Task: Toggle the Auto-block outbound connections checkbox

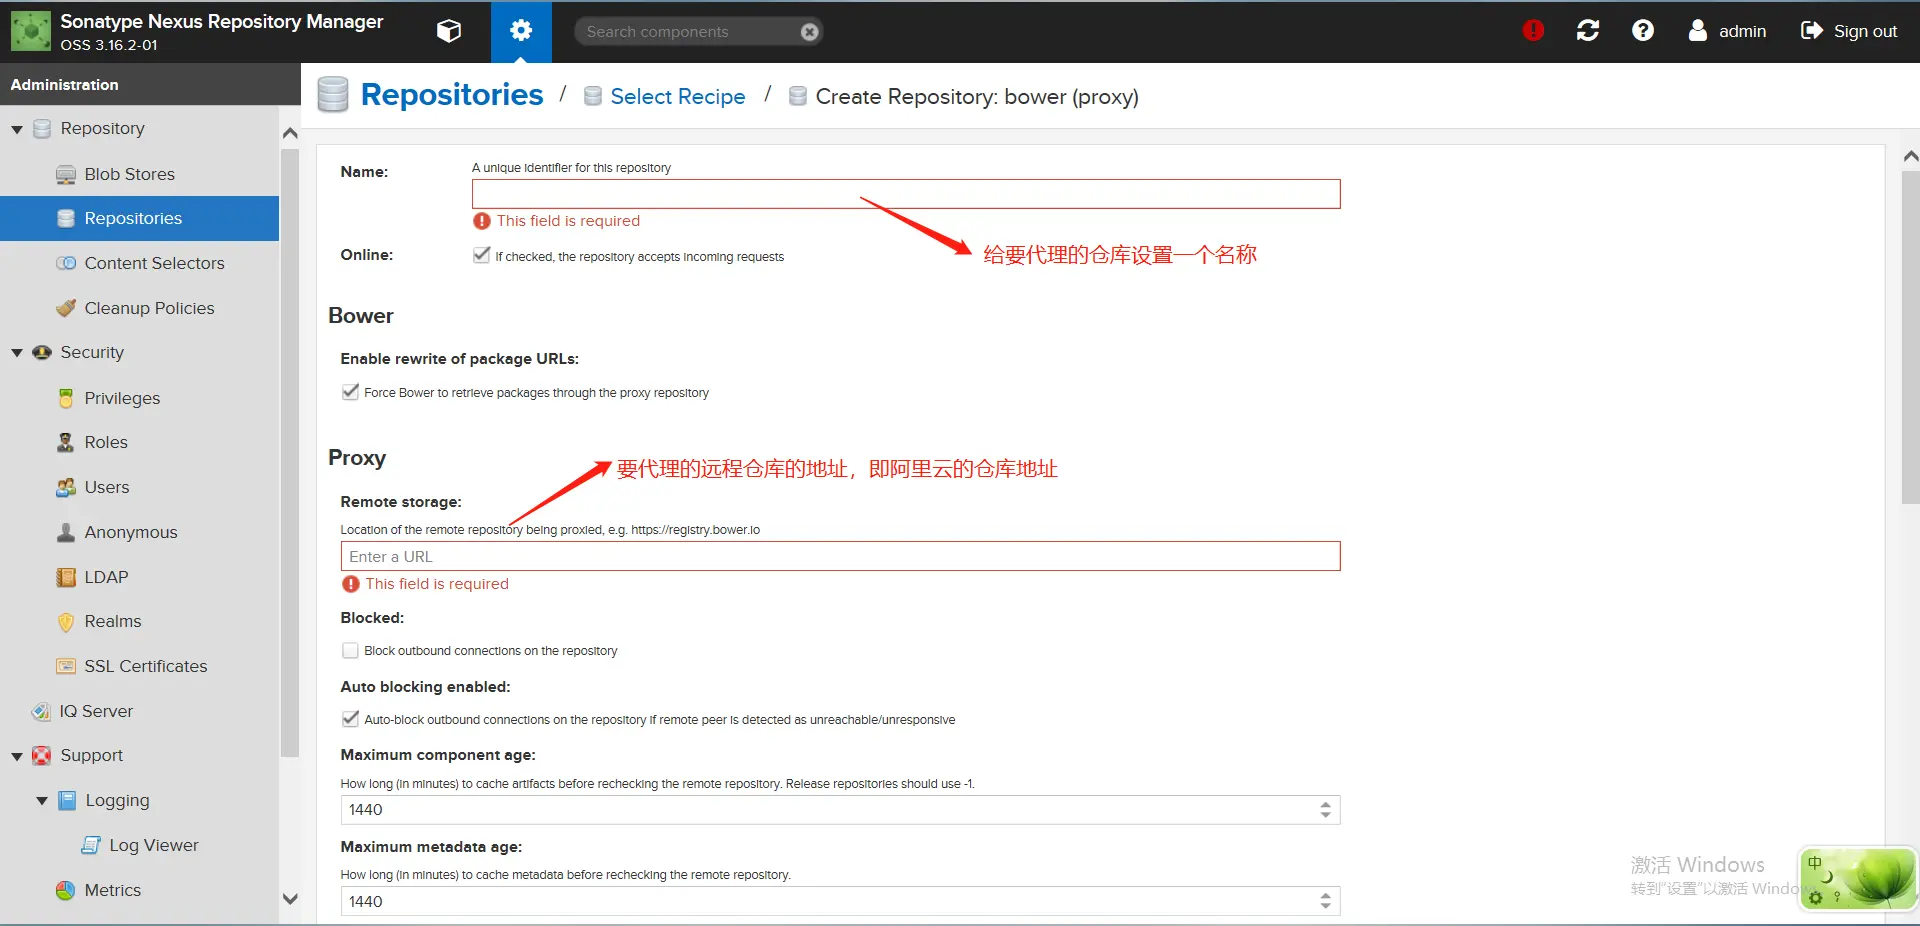Action: tap(350, 719)
